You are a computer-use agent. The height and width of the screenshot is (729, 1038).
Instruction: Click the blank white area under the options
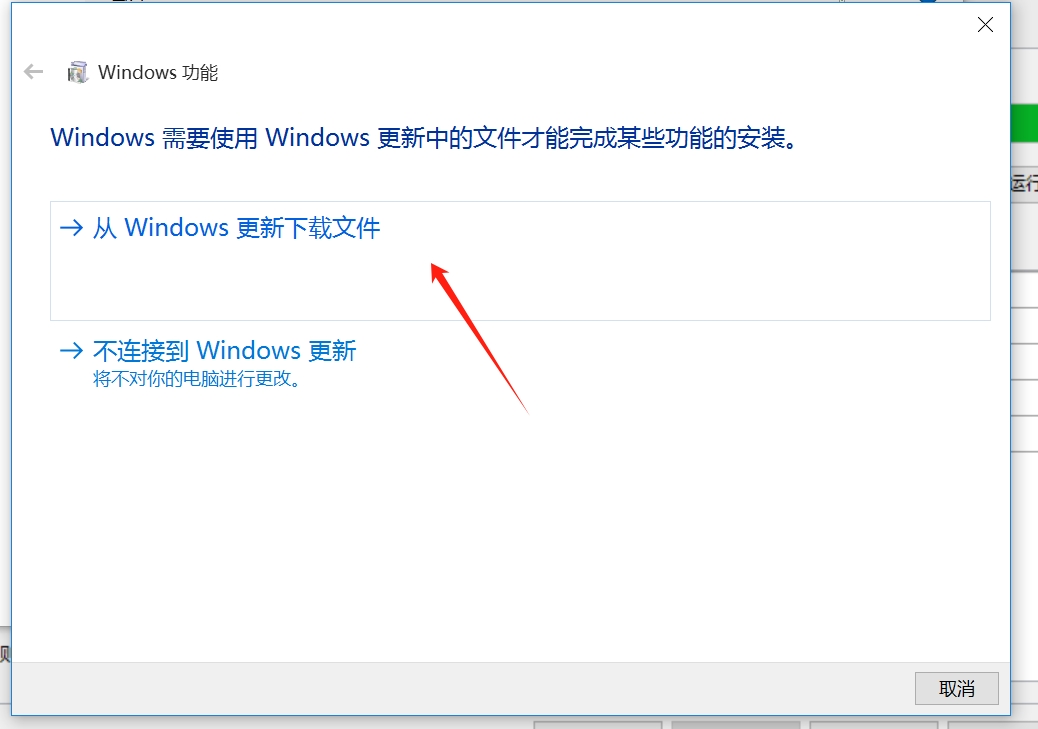coord(510,530)
